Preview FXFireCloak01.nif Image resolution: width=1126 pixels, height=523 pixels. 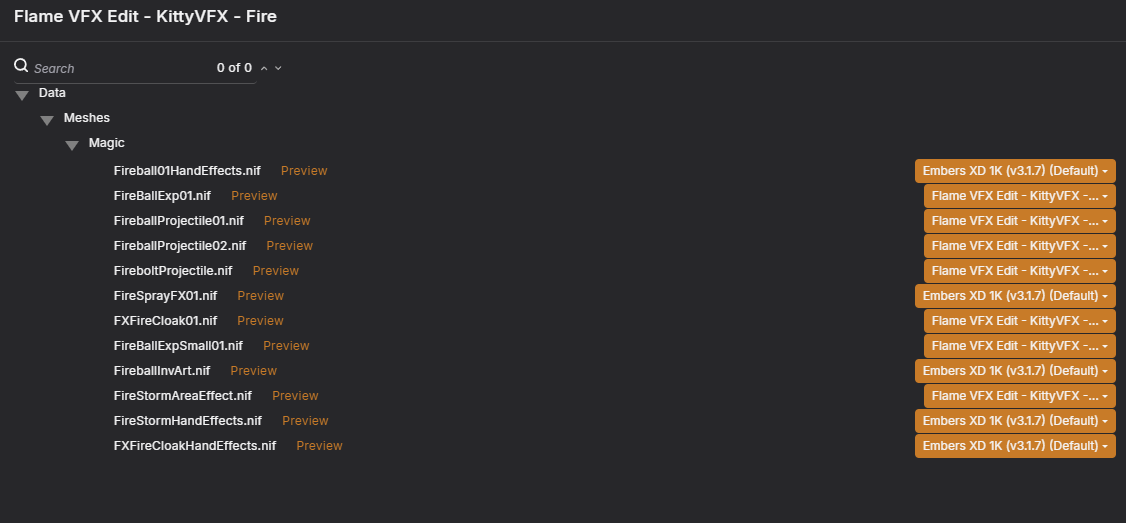[261, 321]
